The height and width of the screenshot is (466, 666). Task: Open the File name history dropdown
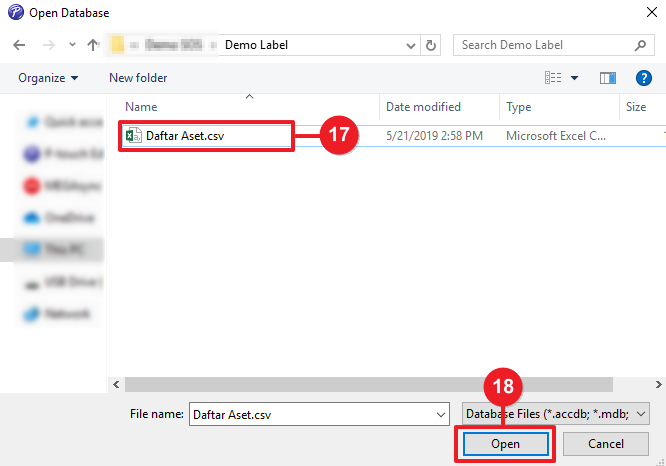click(441, 413)
